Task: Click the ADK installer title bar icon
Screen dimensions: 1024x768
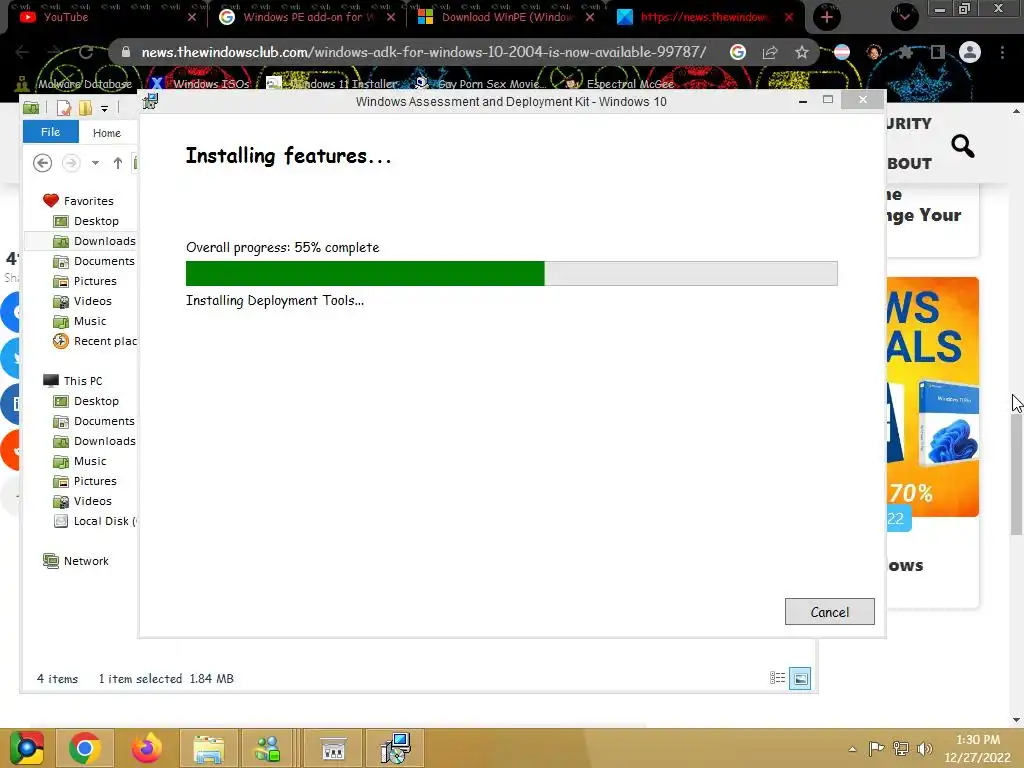Action: point(151,101)
